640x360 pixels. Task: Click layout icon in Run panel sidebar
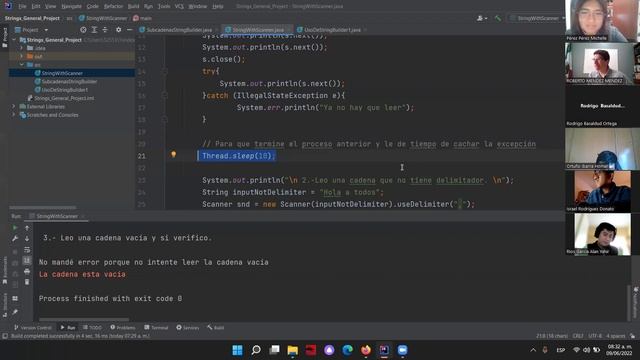15,298
